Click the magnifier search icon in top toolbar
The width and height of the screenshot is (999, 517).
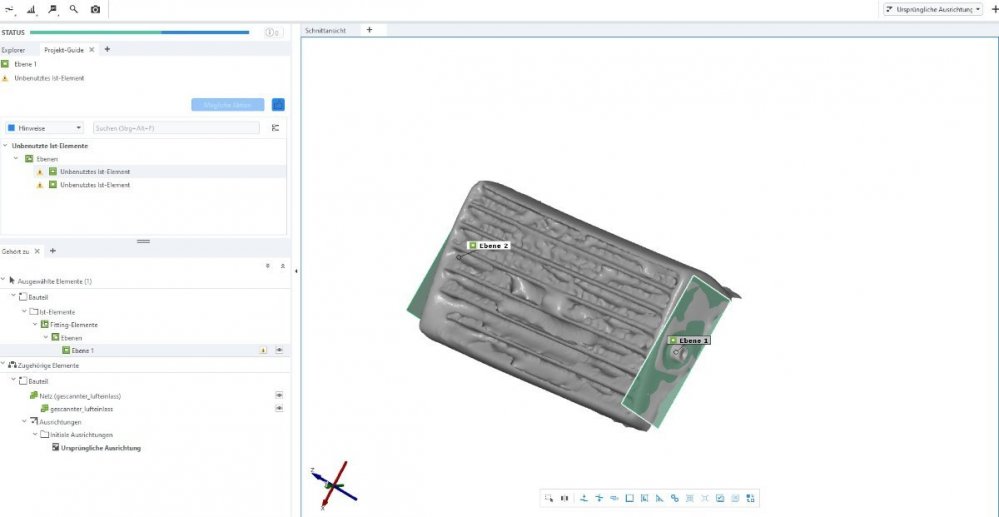[74, 8]
